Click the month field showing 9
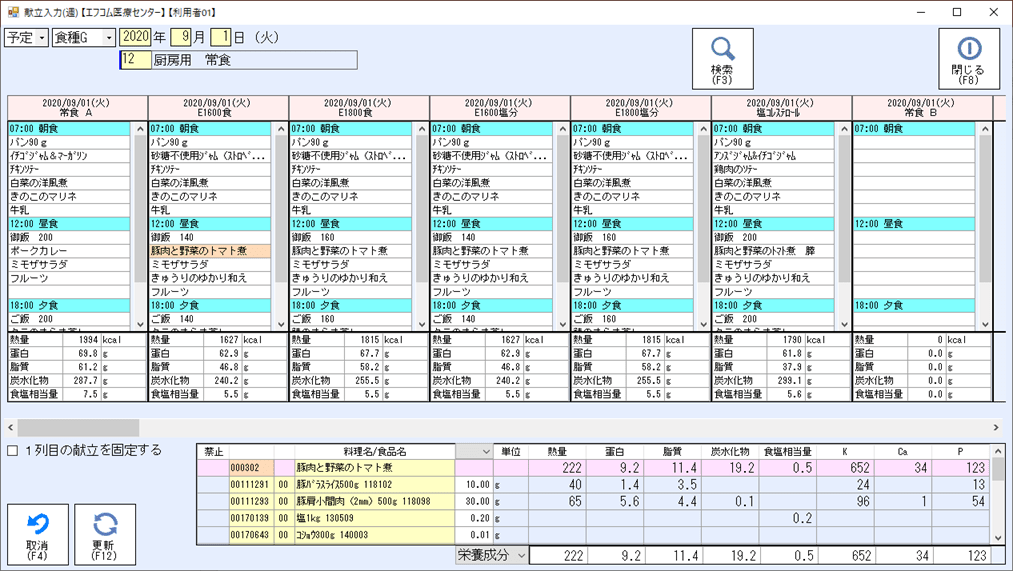This screenshot has height=571, width=1013. coord(181,37)
